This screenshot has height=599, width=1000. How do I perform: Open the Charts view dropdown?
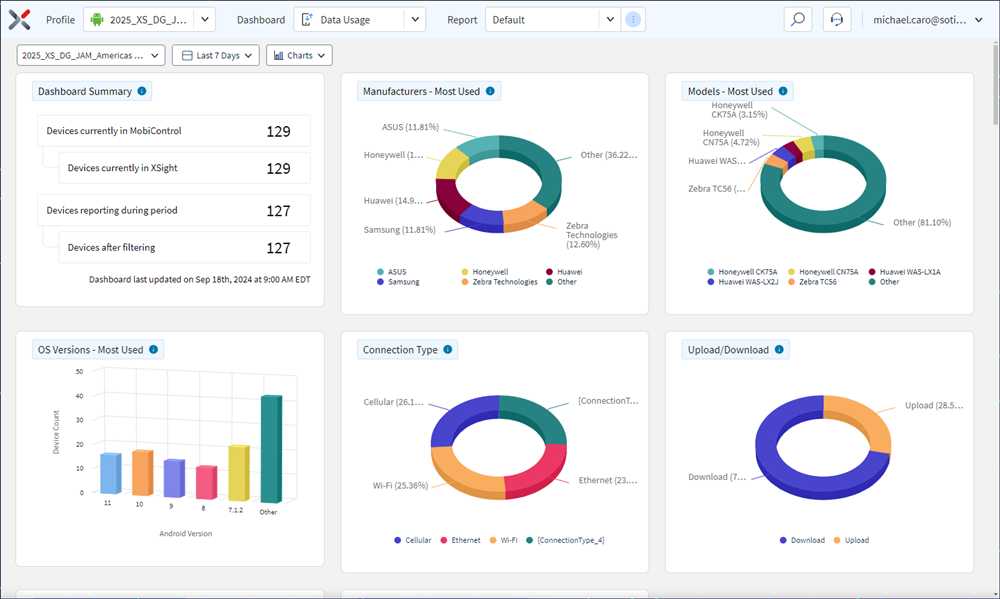pyautogui.click(x=299, y=55)
